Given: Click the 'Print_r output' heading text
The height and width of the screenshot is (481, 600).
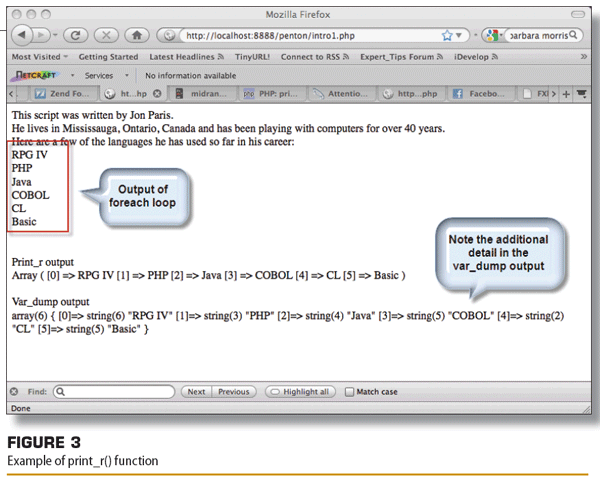Looking at the screenshot, I should (42, 263).
